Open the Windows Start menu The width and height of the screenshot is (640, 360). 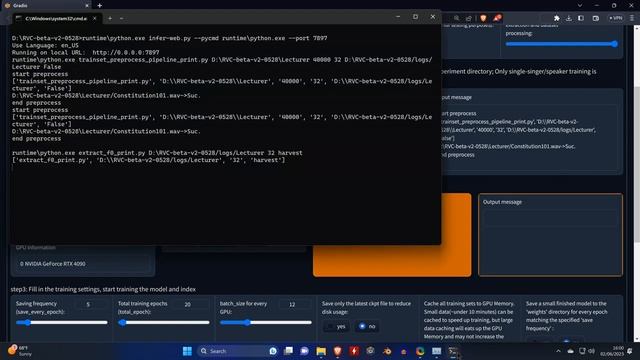coord(187,351)
